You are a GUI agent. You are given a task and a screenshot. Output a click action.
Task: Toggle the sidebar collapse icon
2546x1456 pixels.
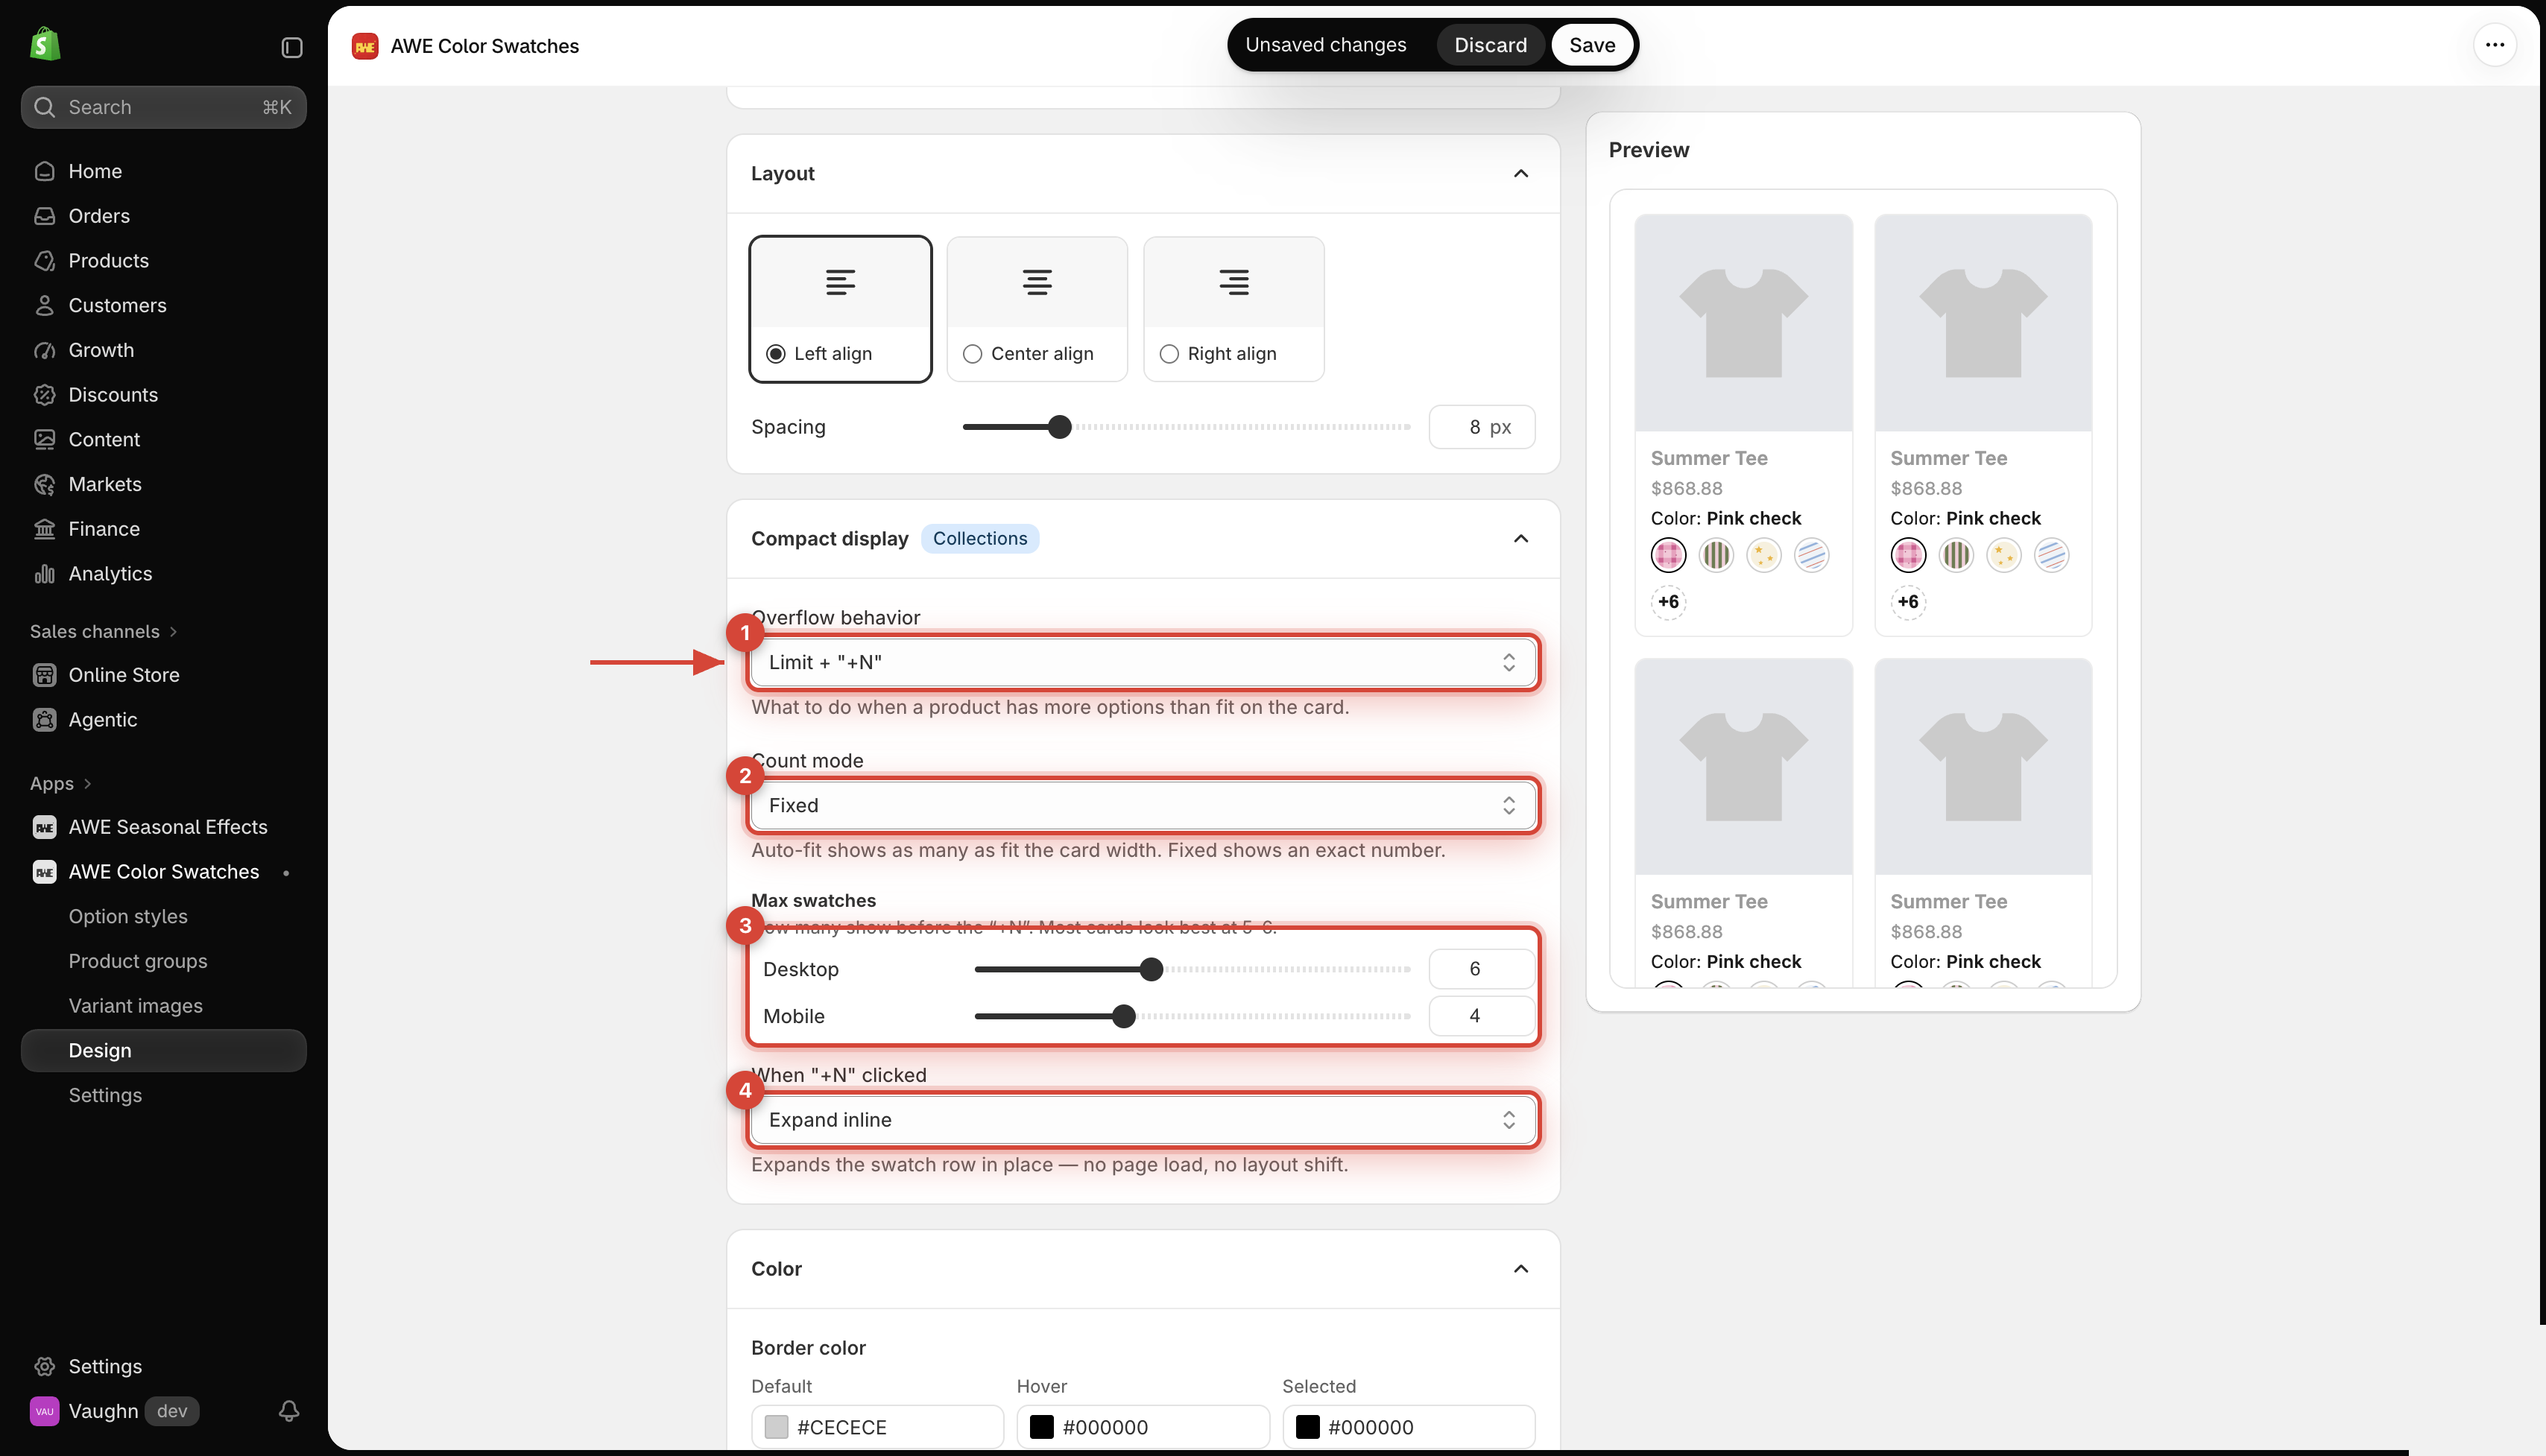point(292,47)
